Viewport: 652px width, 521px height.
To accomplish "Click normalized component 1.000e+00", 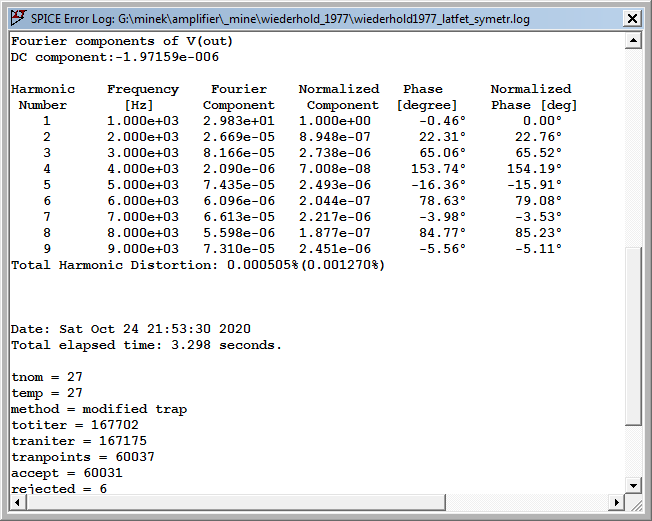I will (335, 121).
